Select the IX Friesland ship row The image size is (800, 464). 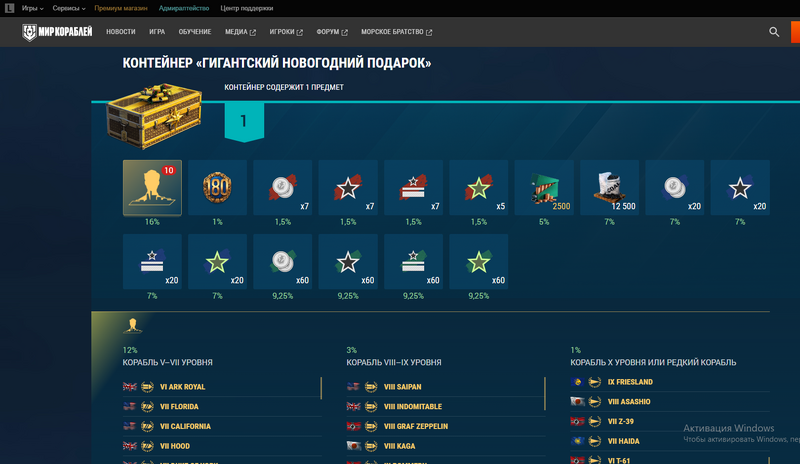click(669, 382)
